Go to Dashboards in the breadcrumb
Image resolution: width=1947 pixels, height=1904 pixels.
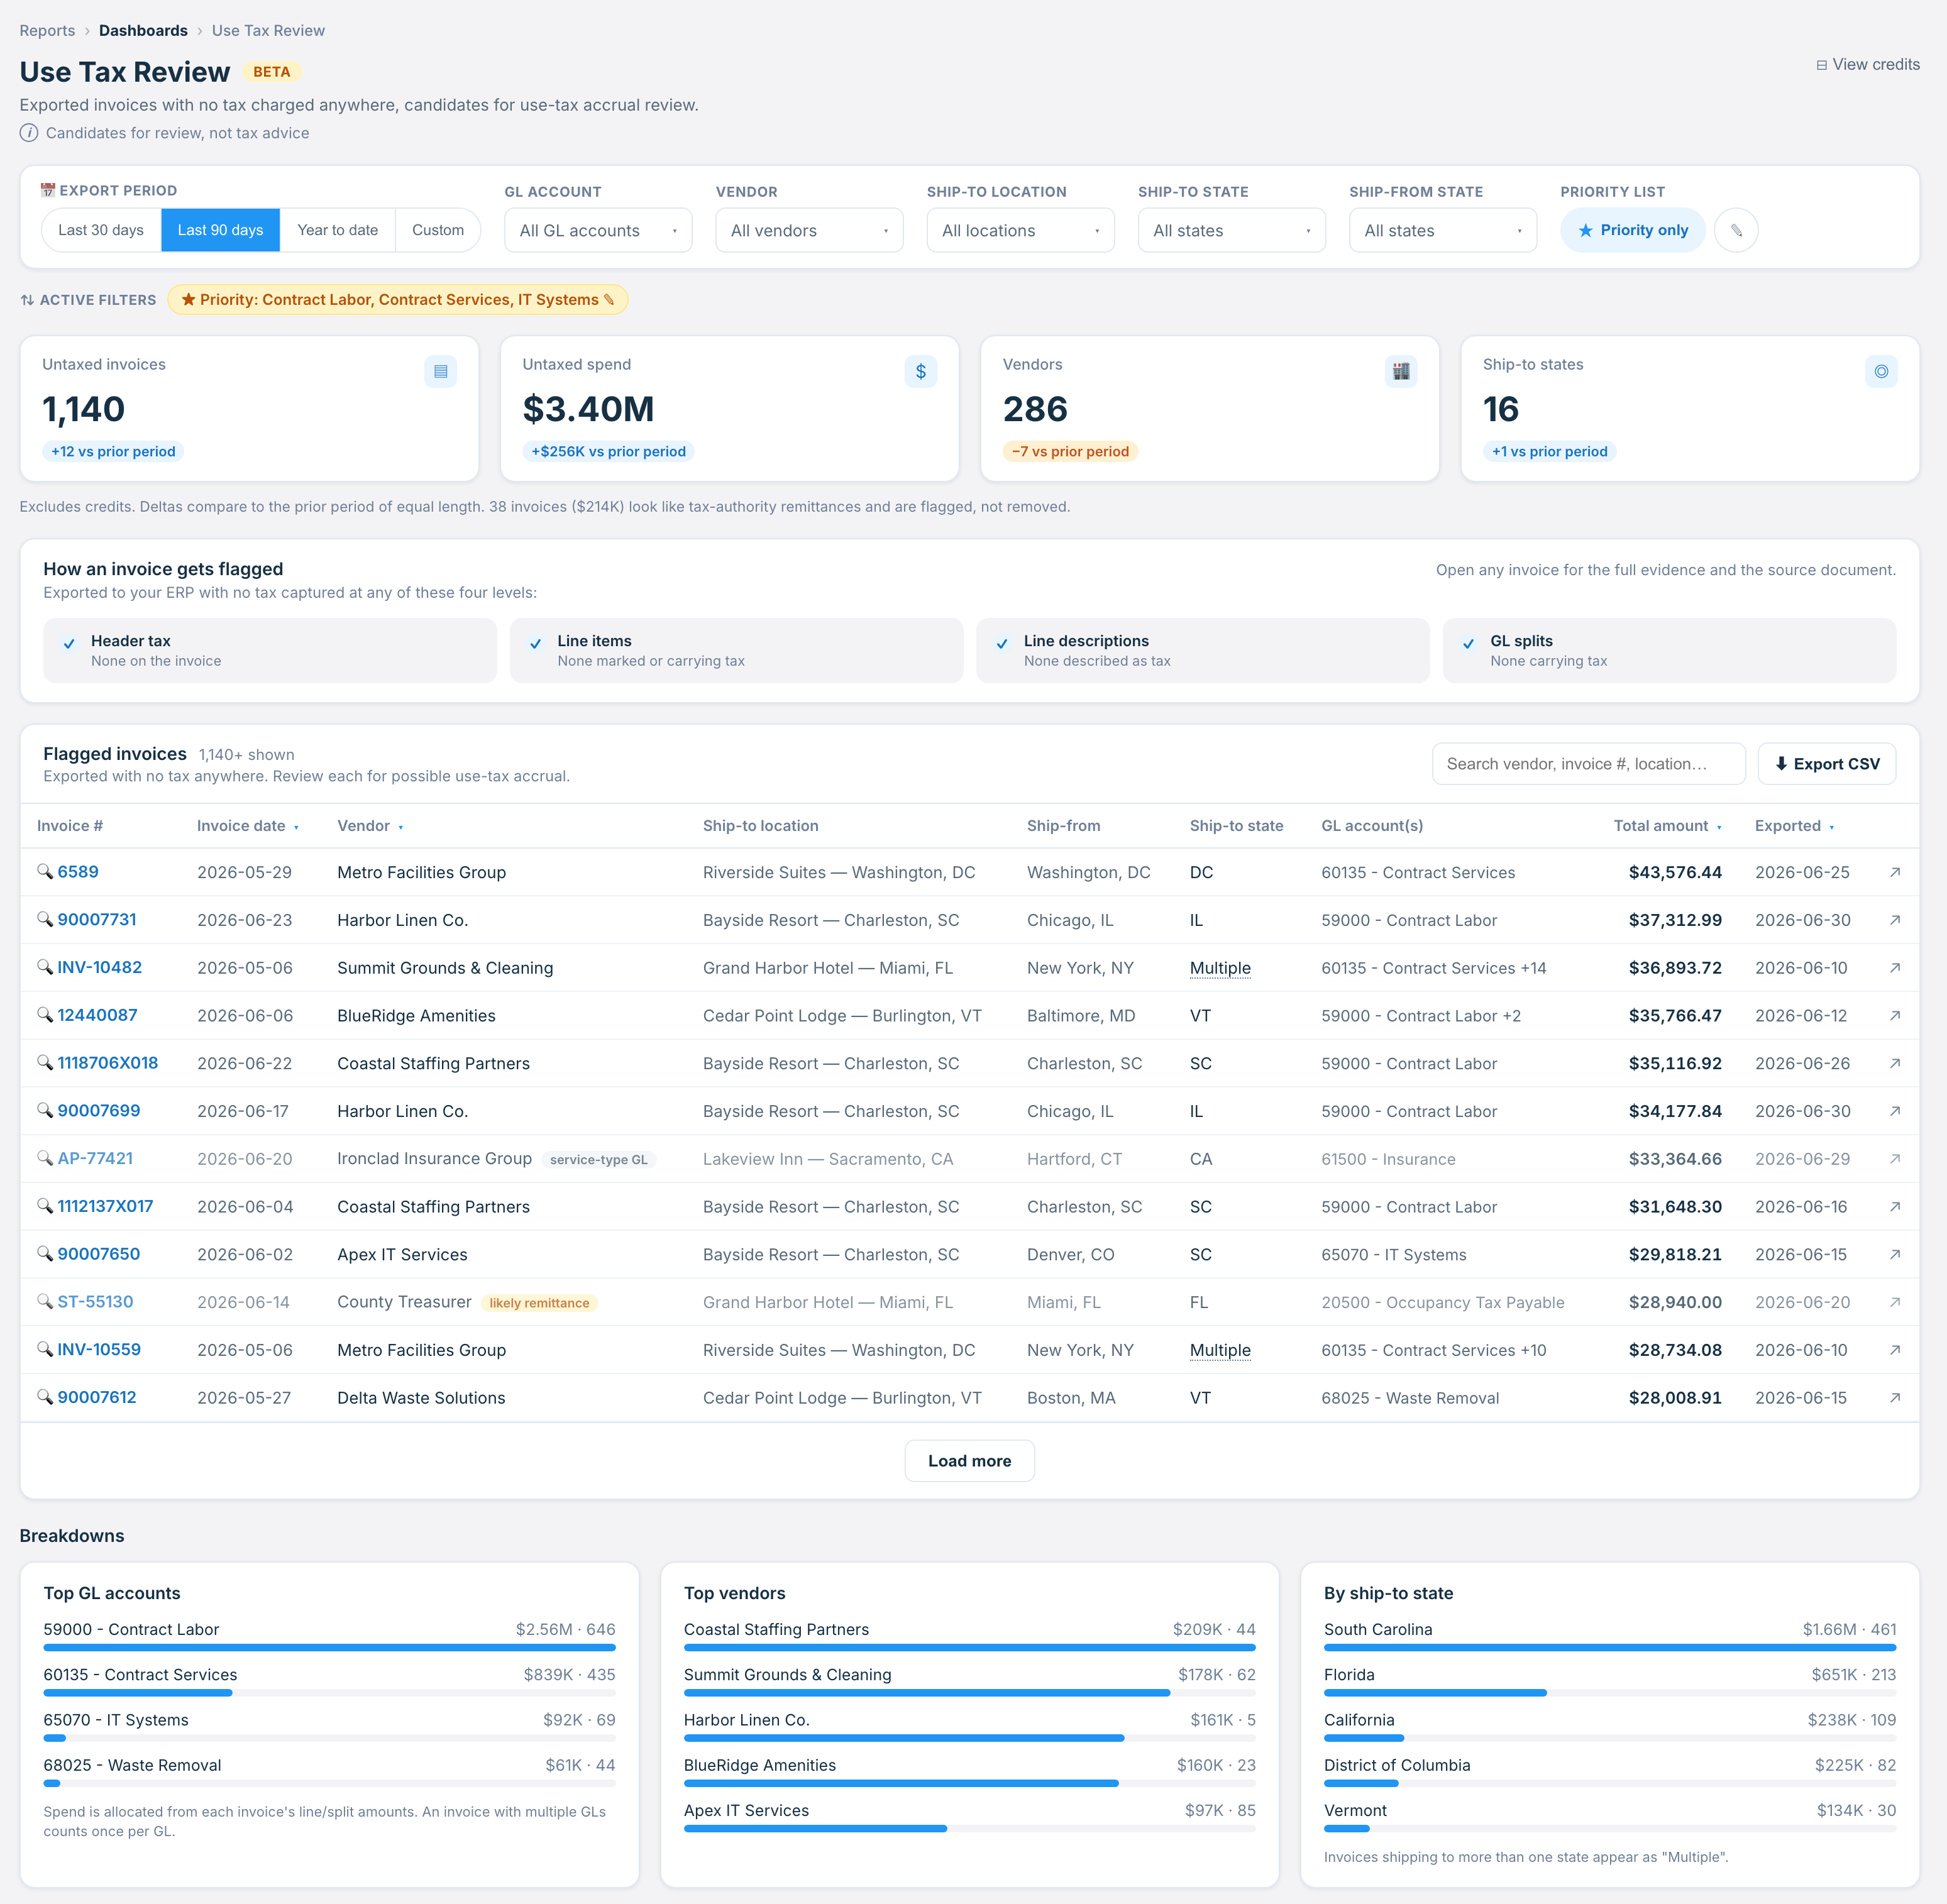pos(143,31)
